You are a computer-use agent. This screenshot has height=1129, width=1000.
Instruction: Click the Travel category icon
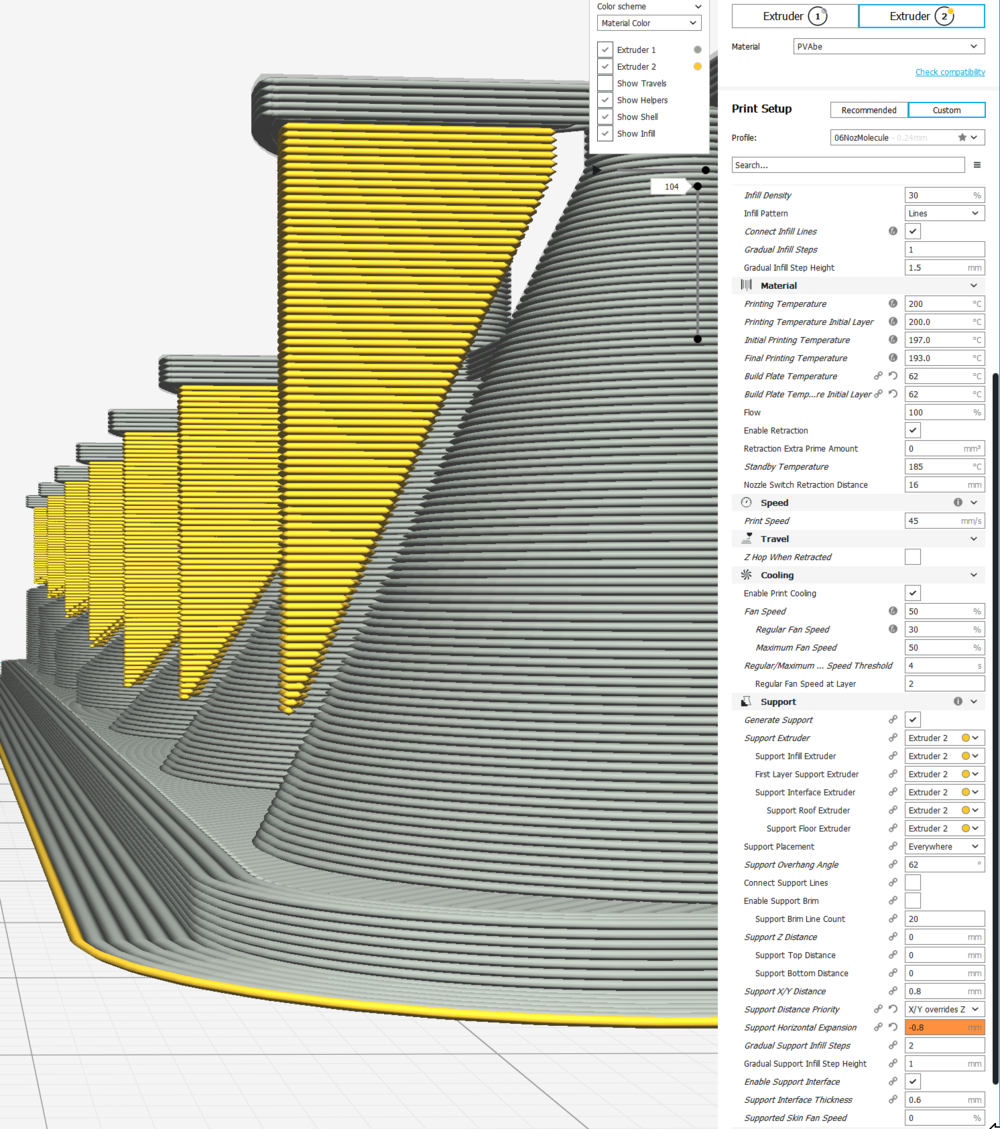pyautogui.click(x=747, y=539)
